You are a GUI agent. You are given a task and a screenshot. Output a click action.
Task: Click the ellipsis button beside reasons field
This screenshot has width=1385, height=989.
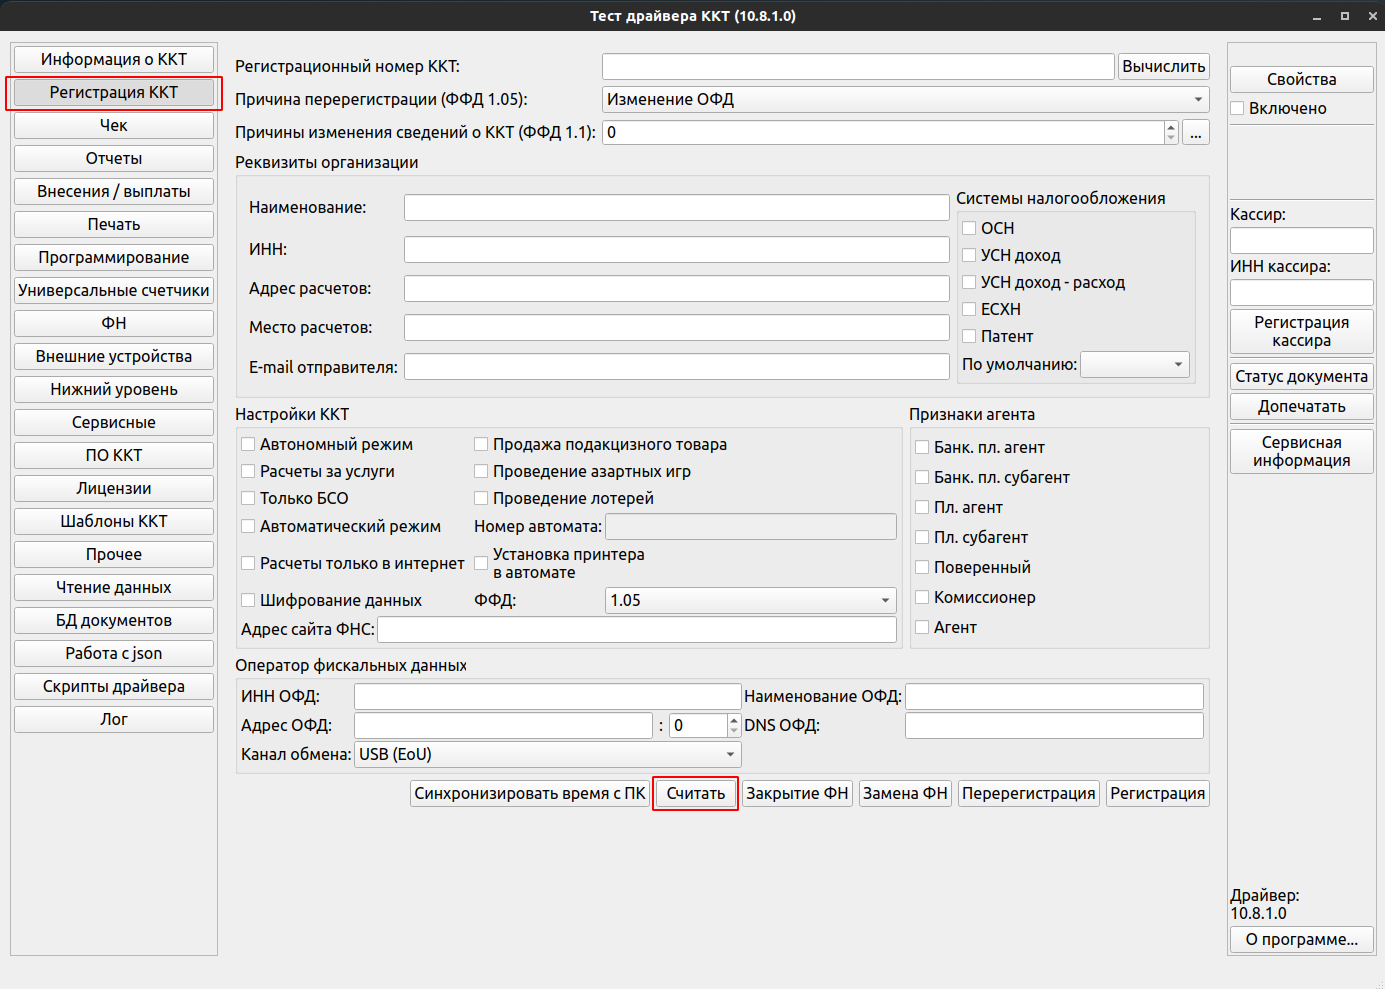1195,133
